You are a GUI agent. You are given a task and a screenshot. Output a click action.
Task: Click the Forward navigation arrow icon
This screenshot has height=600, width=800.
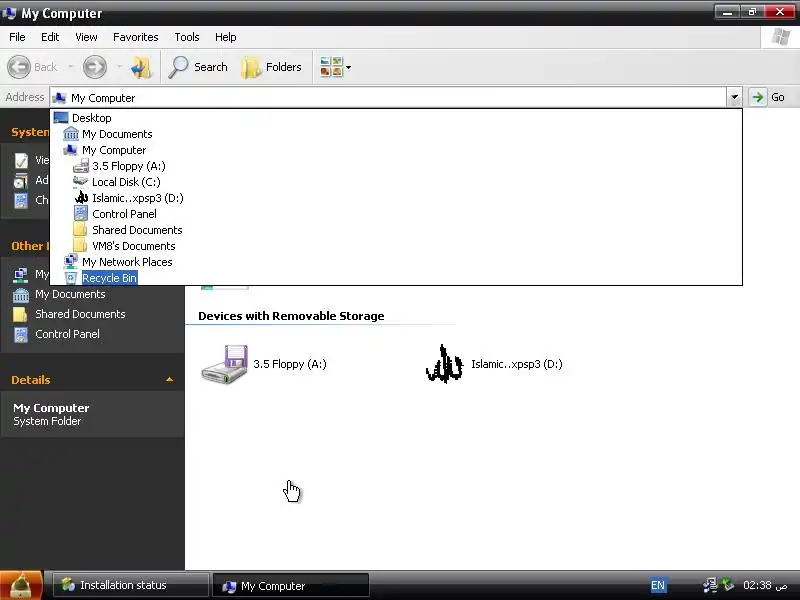point(95,67)
